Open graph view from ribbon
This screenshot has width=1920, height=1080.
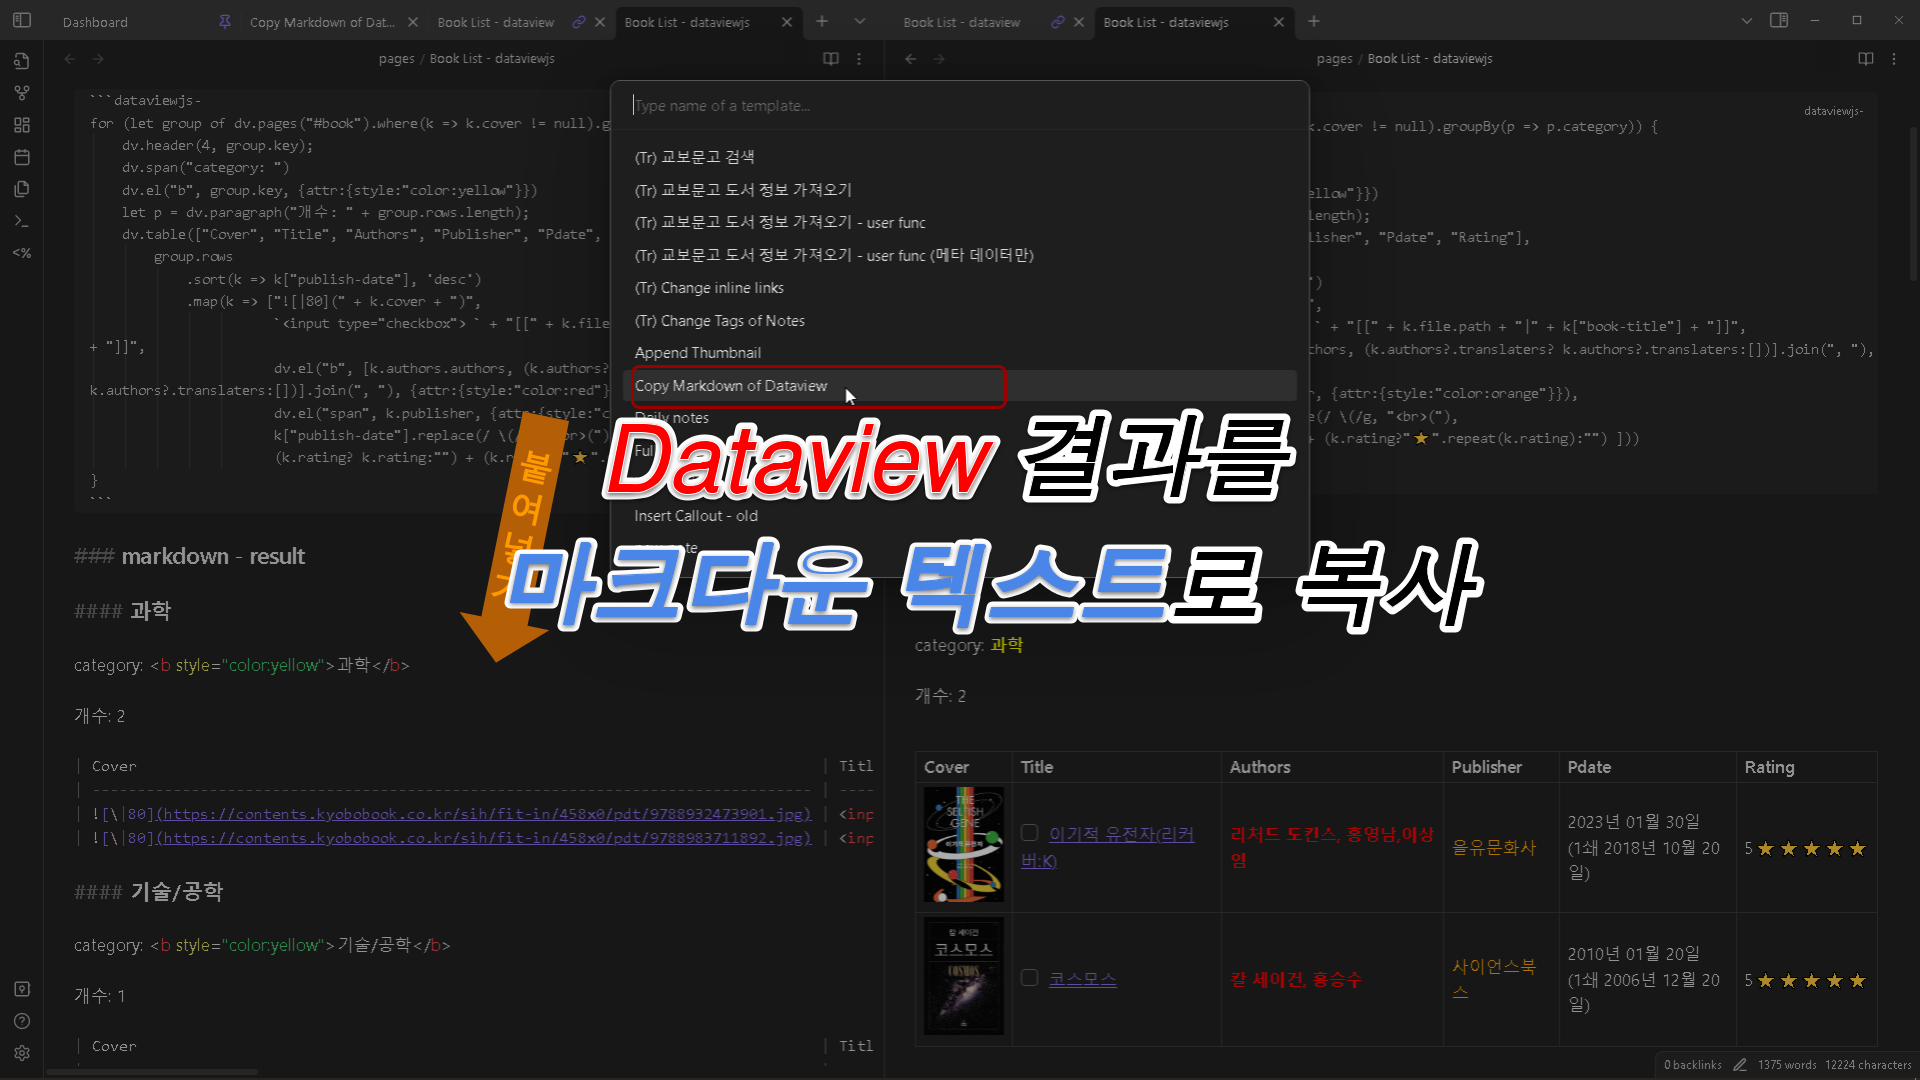coord(22,93)
